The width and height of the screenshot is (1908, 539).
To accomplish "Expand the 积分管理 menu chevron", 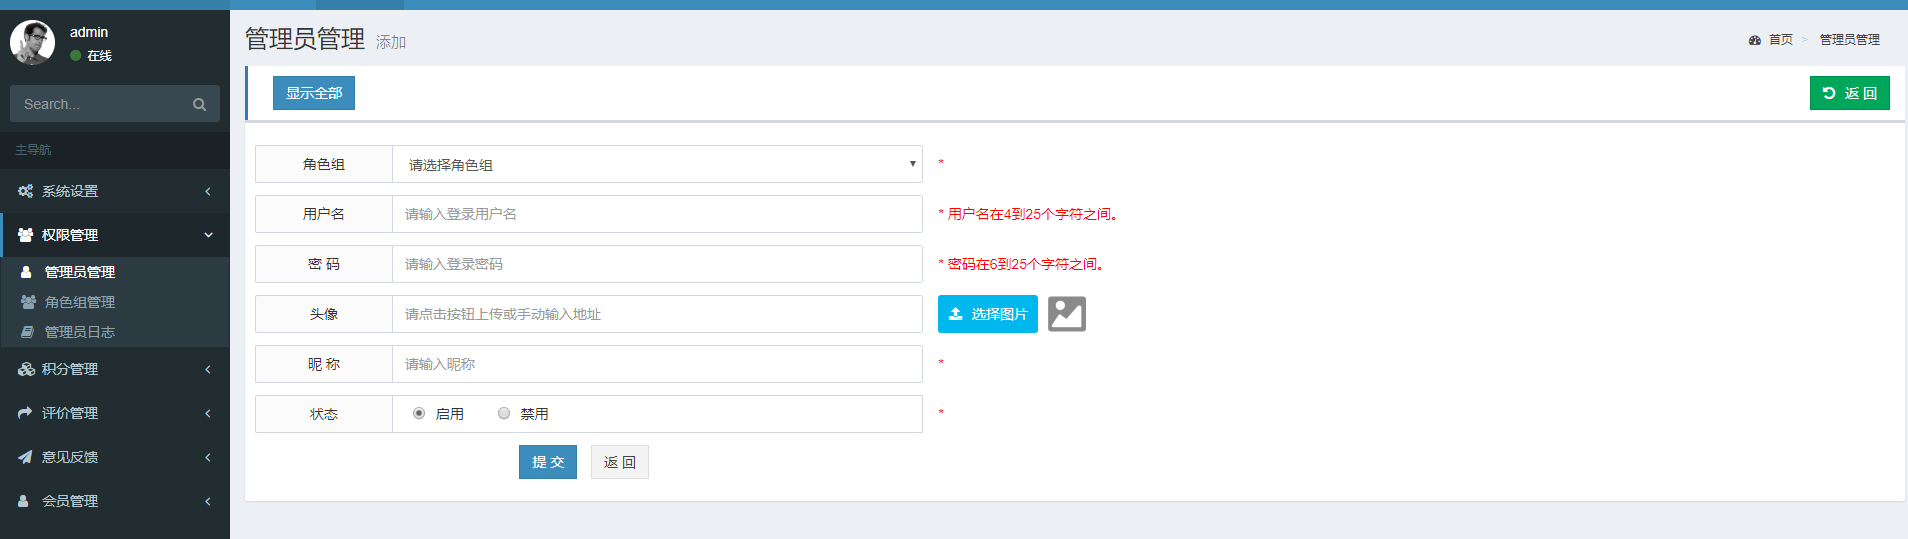I will click(208, 369).
